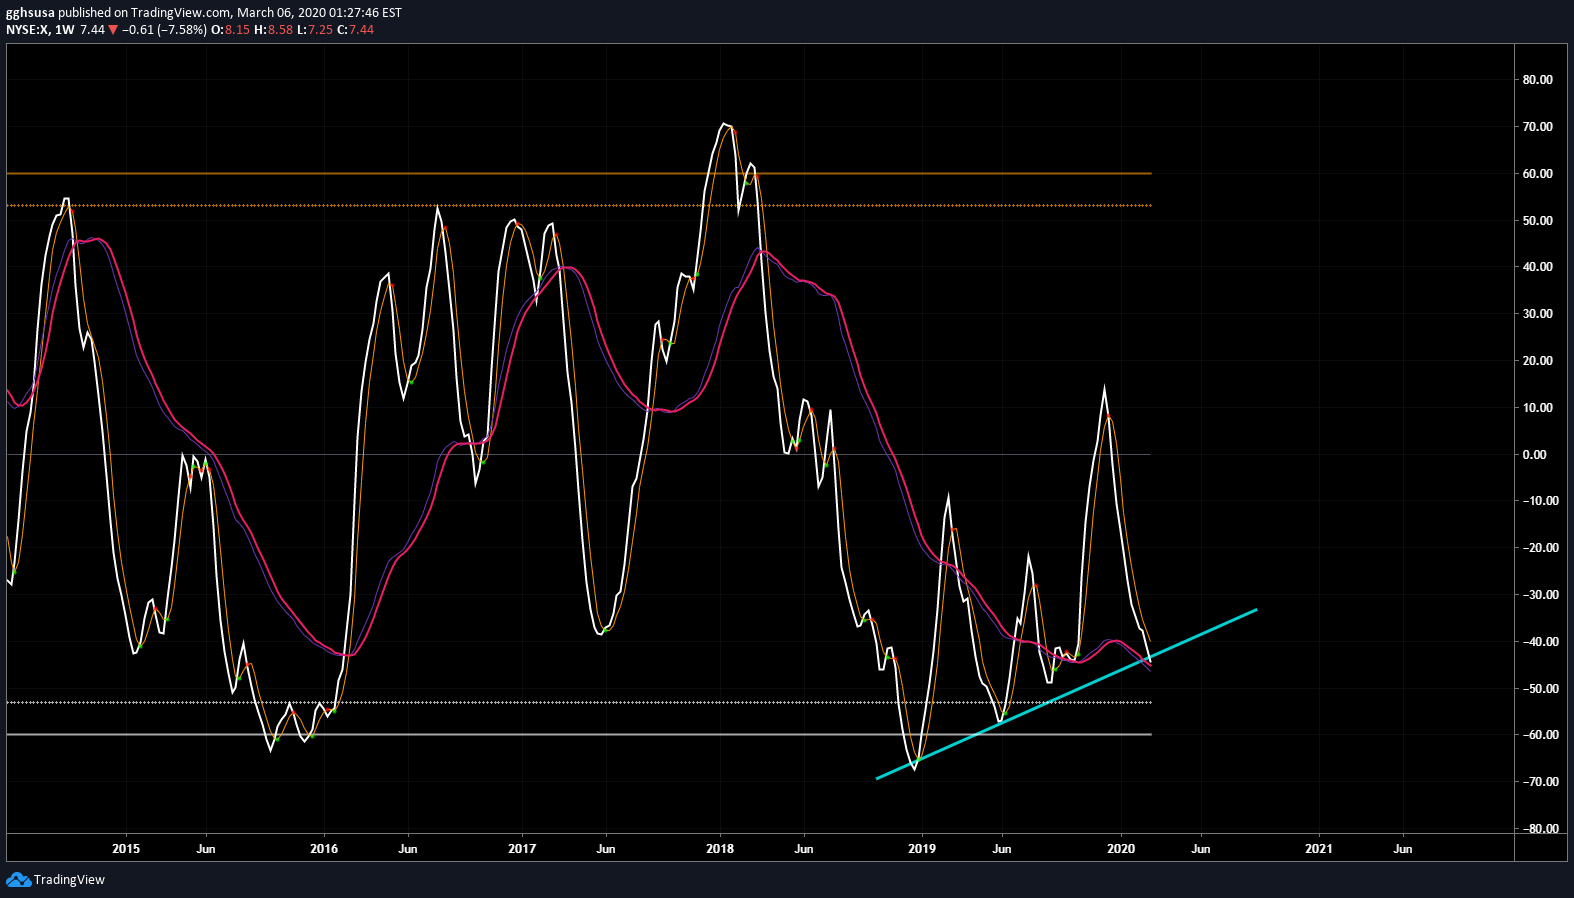Click the 2016 date axis label
1574x898 pixels.
pos(324,849)
